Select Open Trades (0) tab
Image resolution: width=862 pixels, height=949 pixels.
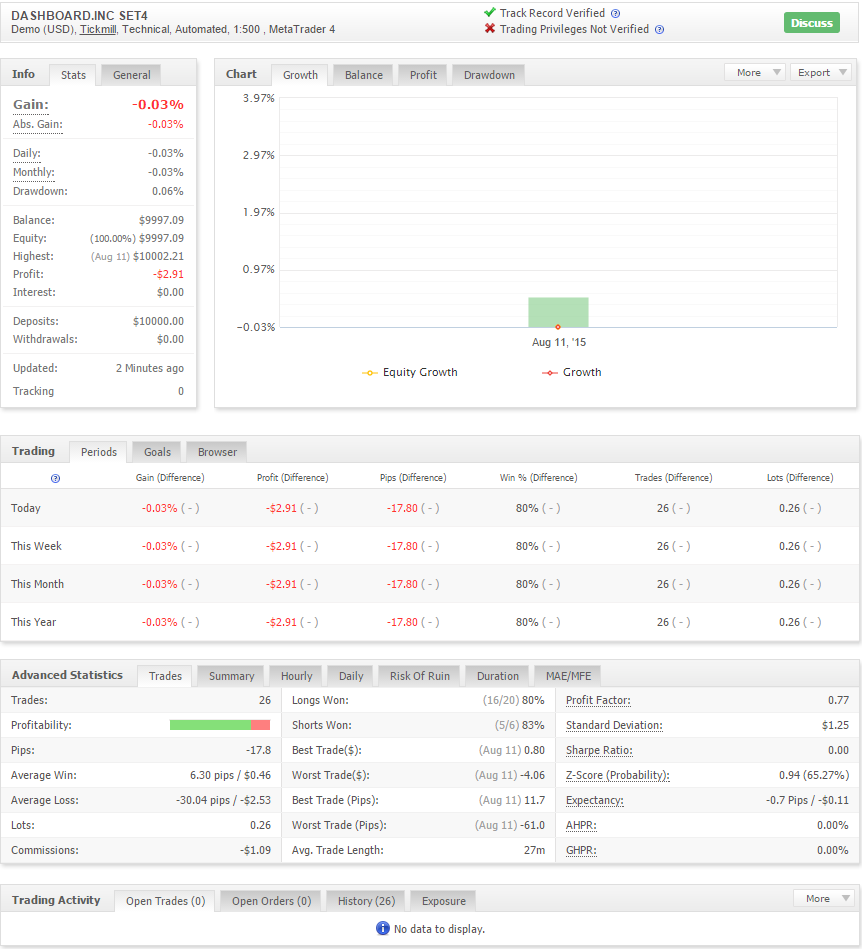tap(165, 901)
